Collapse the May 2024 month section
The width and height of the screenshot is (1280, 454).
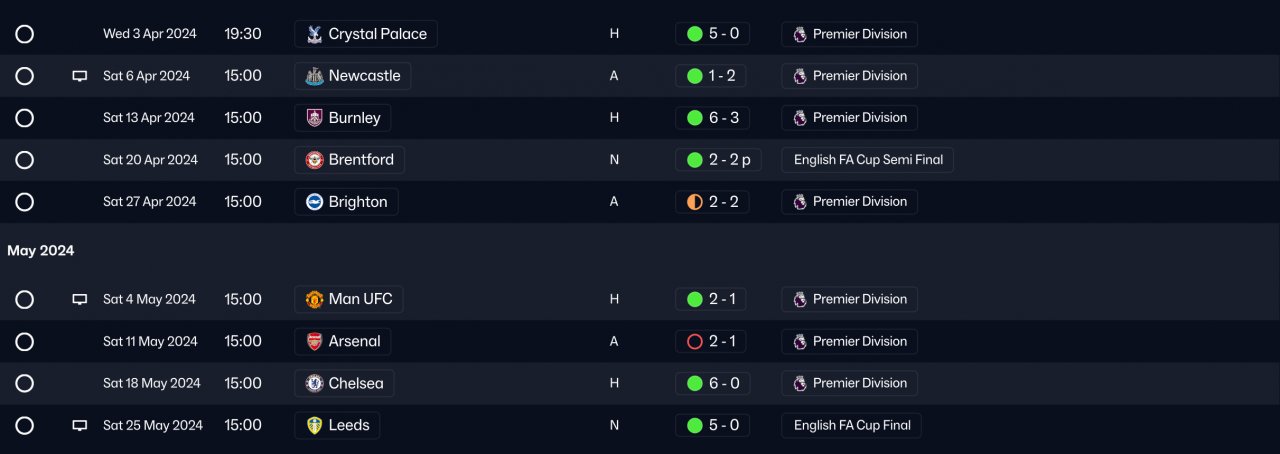(40, 251)
